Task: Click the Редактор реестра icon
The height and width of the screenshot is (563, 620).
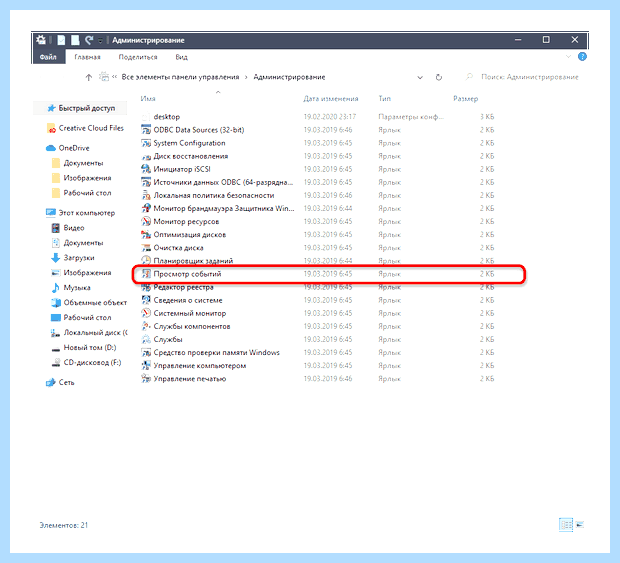Action: pos(146,287)
